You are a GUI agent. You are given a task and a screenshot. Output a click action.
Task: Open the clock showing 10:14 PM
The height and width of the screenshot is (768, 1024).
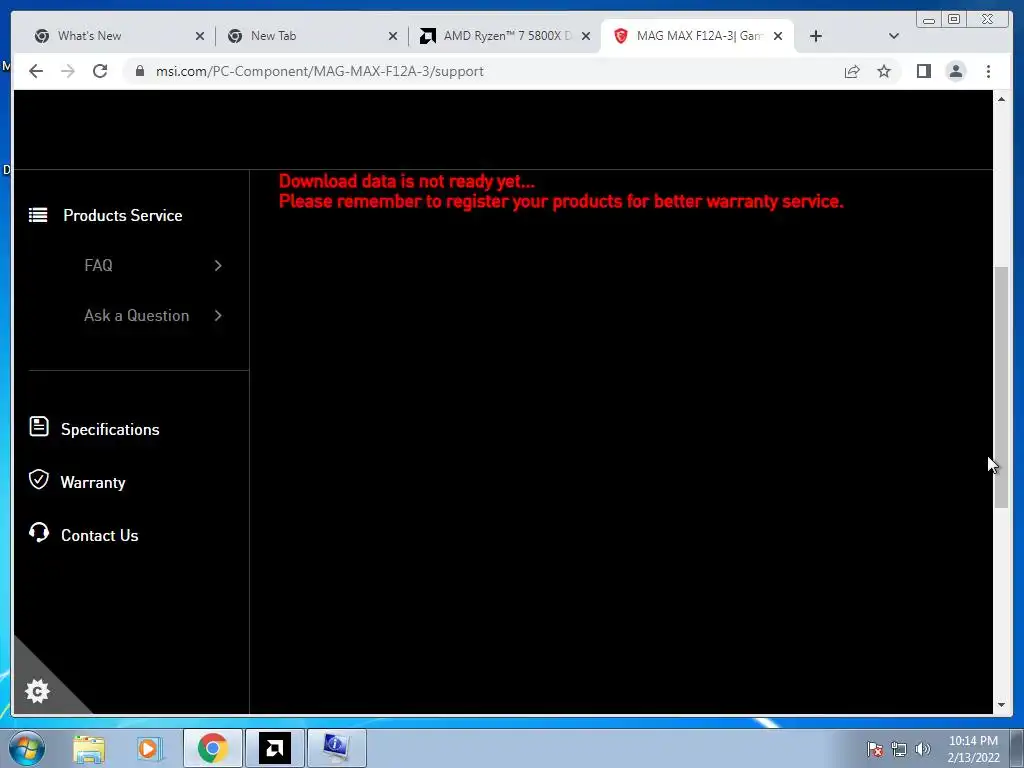[973, 749]
